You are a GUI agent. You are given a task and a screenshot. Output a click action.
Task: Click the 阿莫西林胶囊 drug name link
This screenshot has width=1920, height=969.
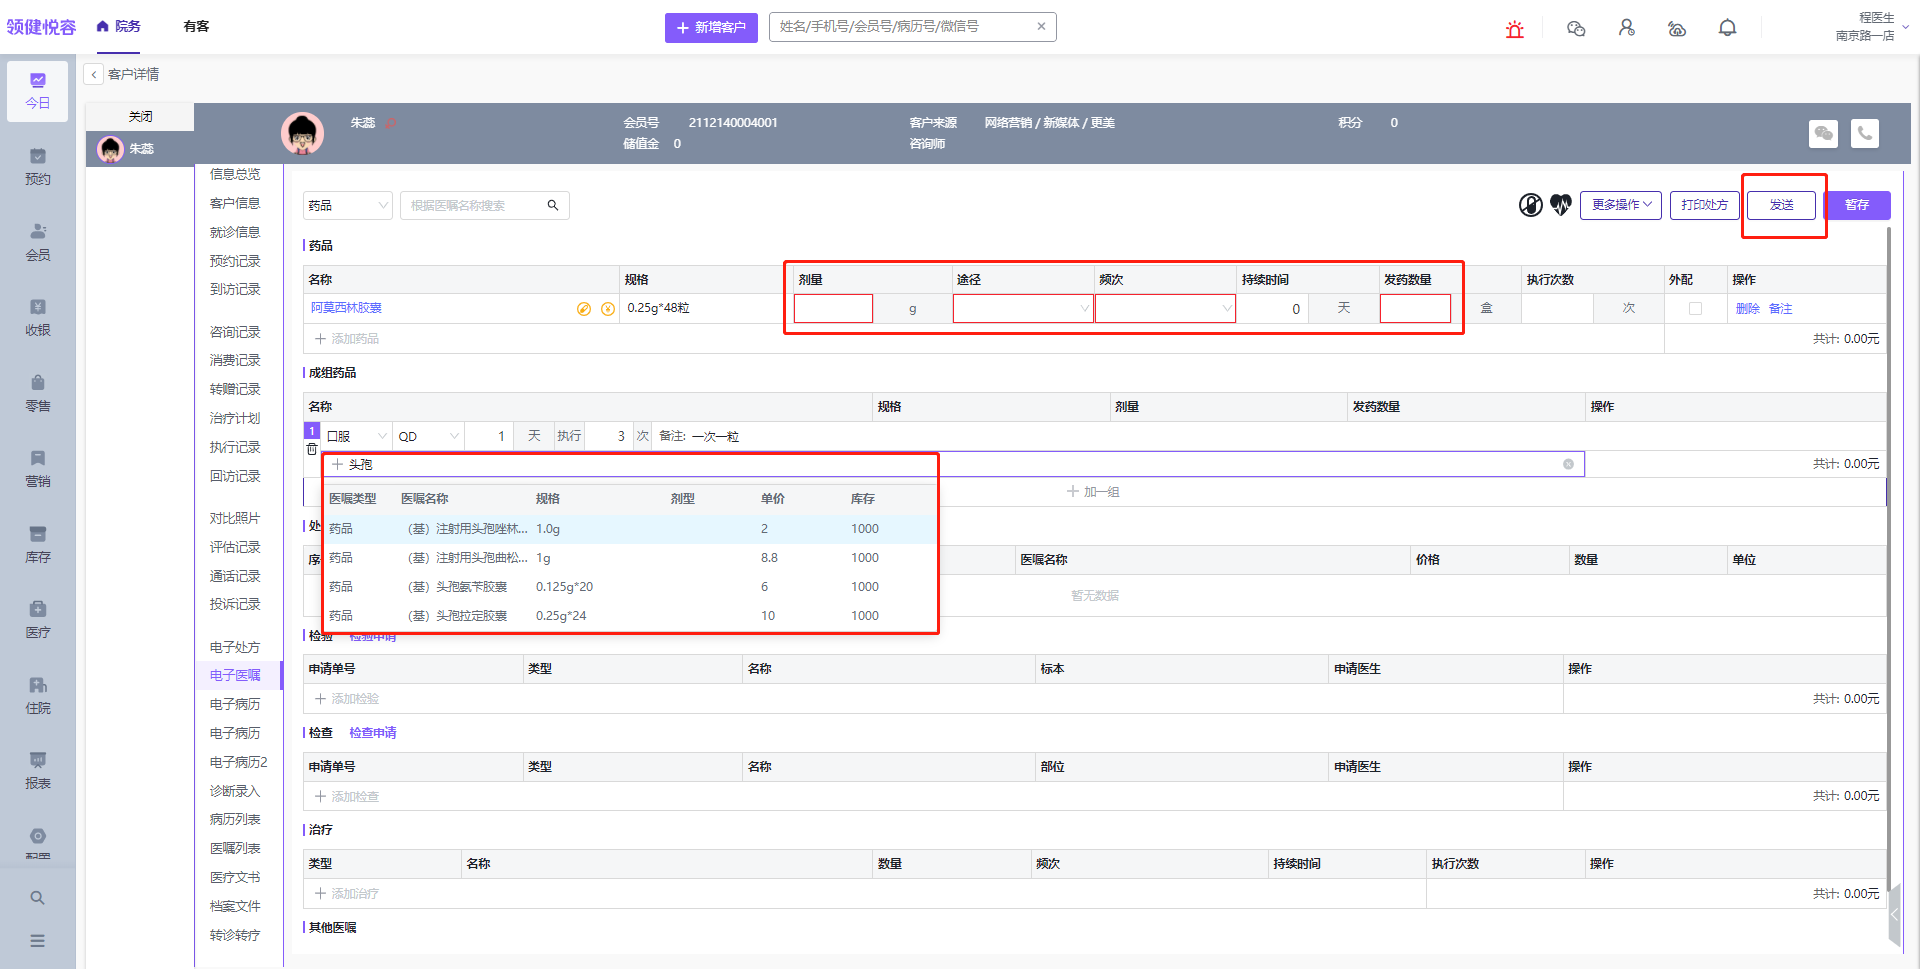pos(346,308)
